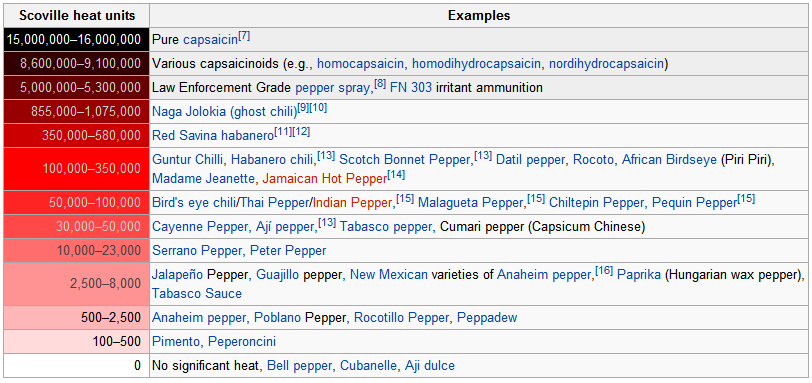Viewport: 812px width, 383px height.
Task: Click the pepper spray link
Action: (x=331, y=88)
